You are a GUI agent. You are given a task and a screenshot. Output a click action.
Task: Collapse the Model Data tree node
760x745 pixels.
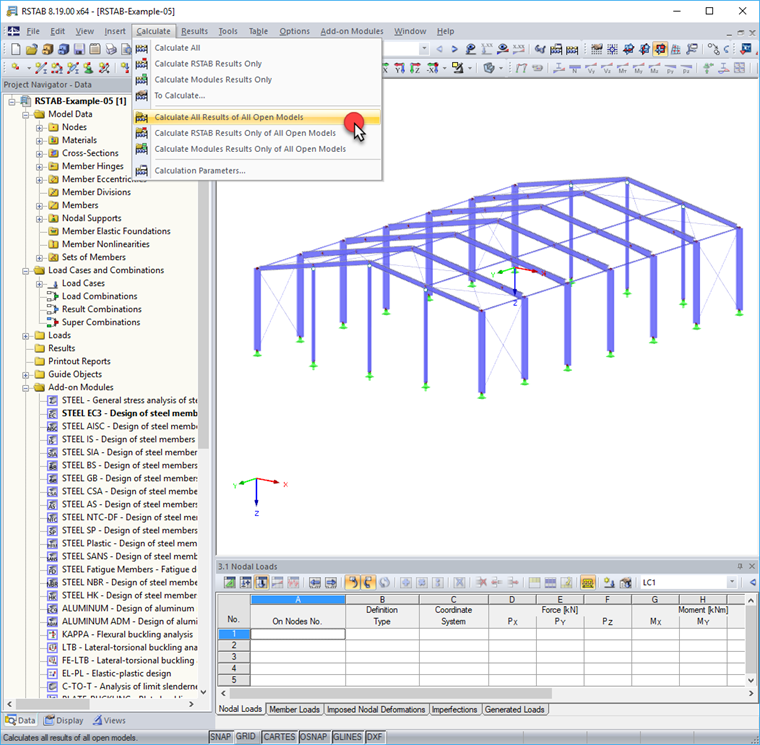point(26,115)
